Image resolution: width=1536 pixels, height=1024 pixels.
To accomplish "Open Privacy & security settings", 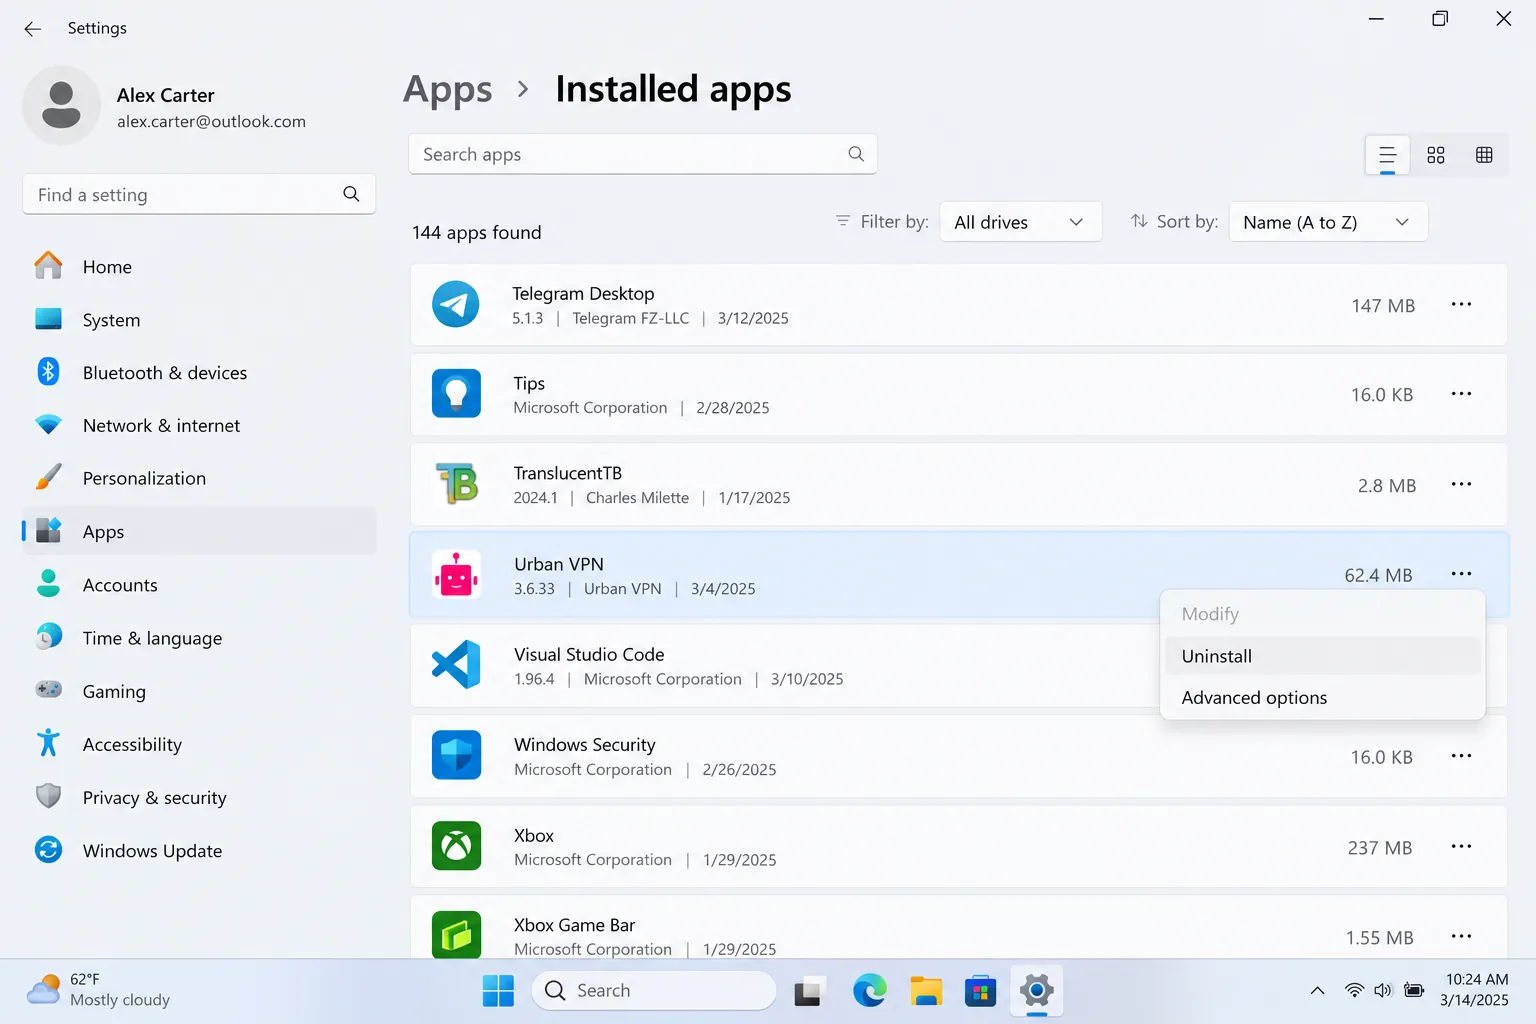I will click(199, 798).
